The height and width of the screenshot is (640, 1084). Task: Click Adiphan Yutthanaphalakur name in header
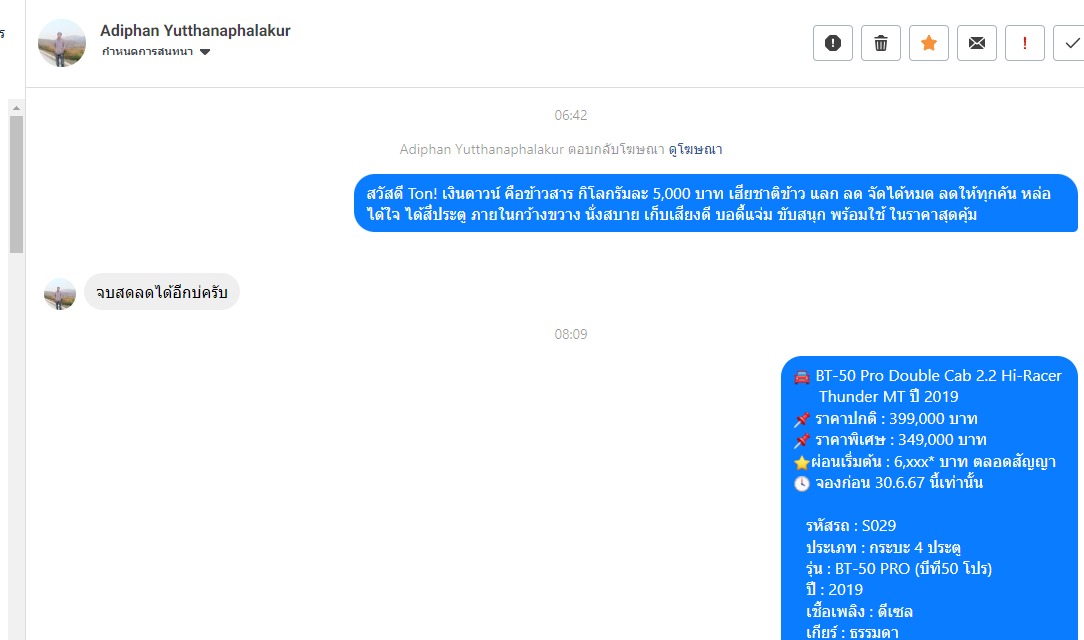pyautogui.click(x=195, y=30)
